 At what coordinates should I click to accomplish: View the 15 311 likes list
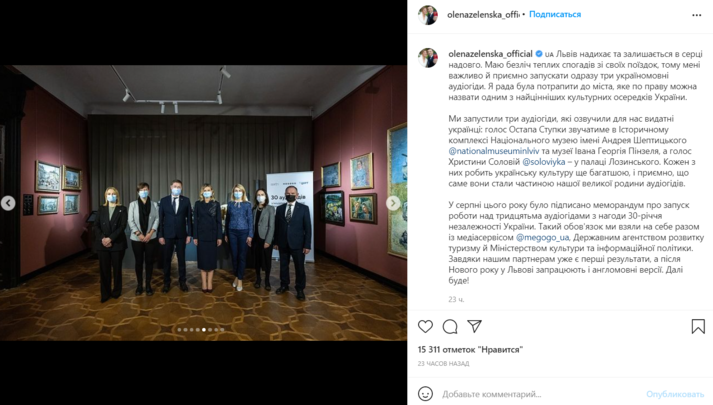click(x=470, y=350)
